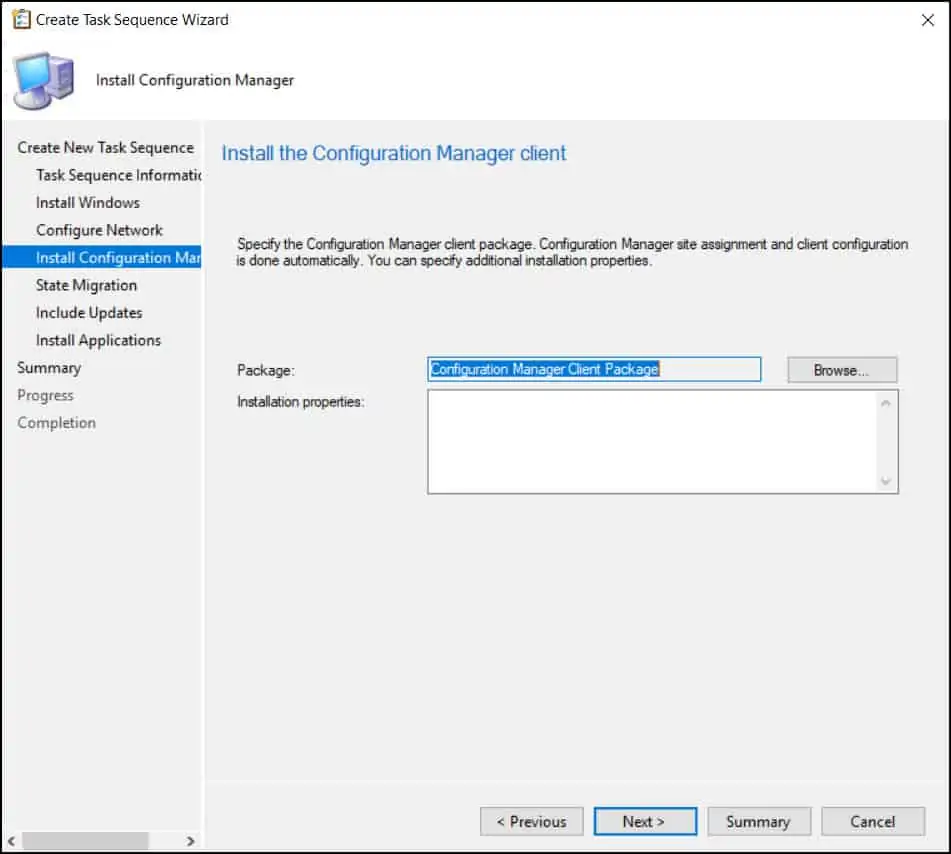Click the sidebar scroll left arrow
The width and height of the screenshot is (951, 854).
(12, 841)
